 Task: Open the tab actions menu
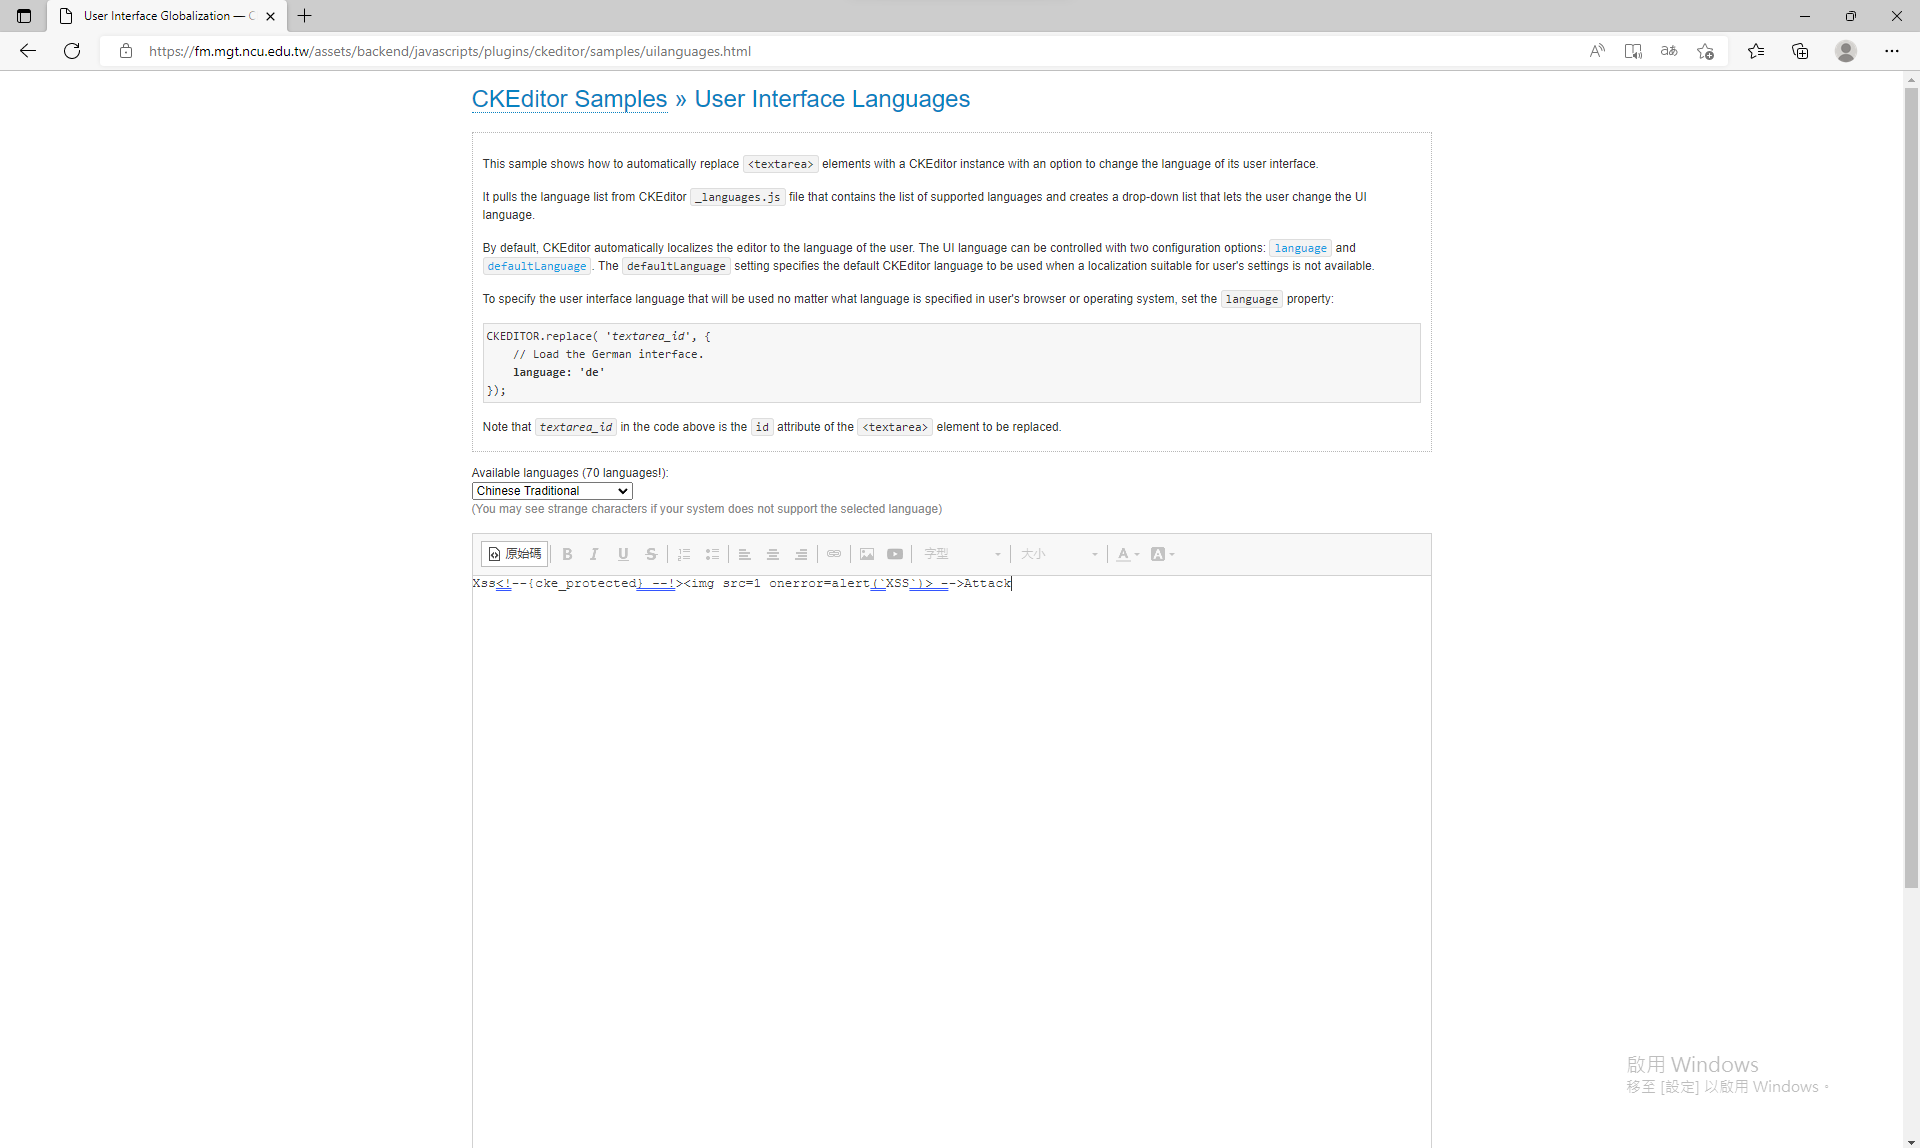point(24,16)
